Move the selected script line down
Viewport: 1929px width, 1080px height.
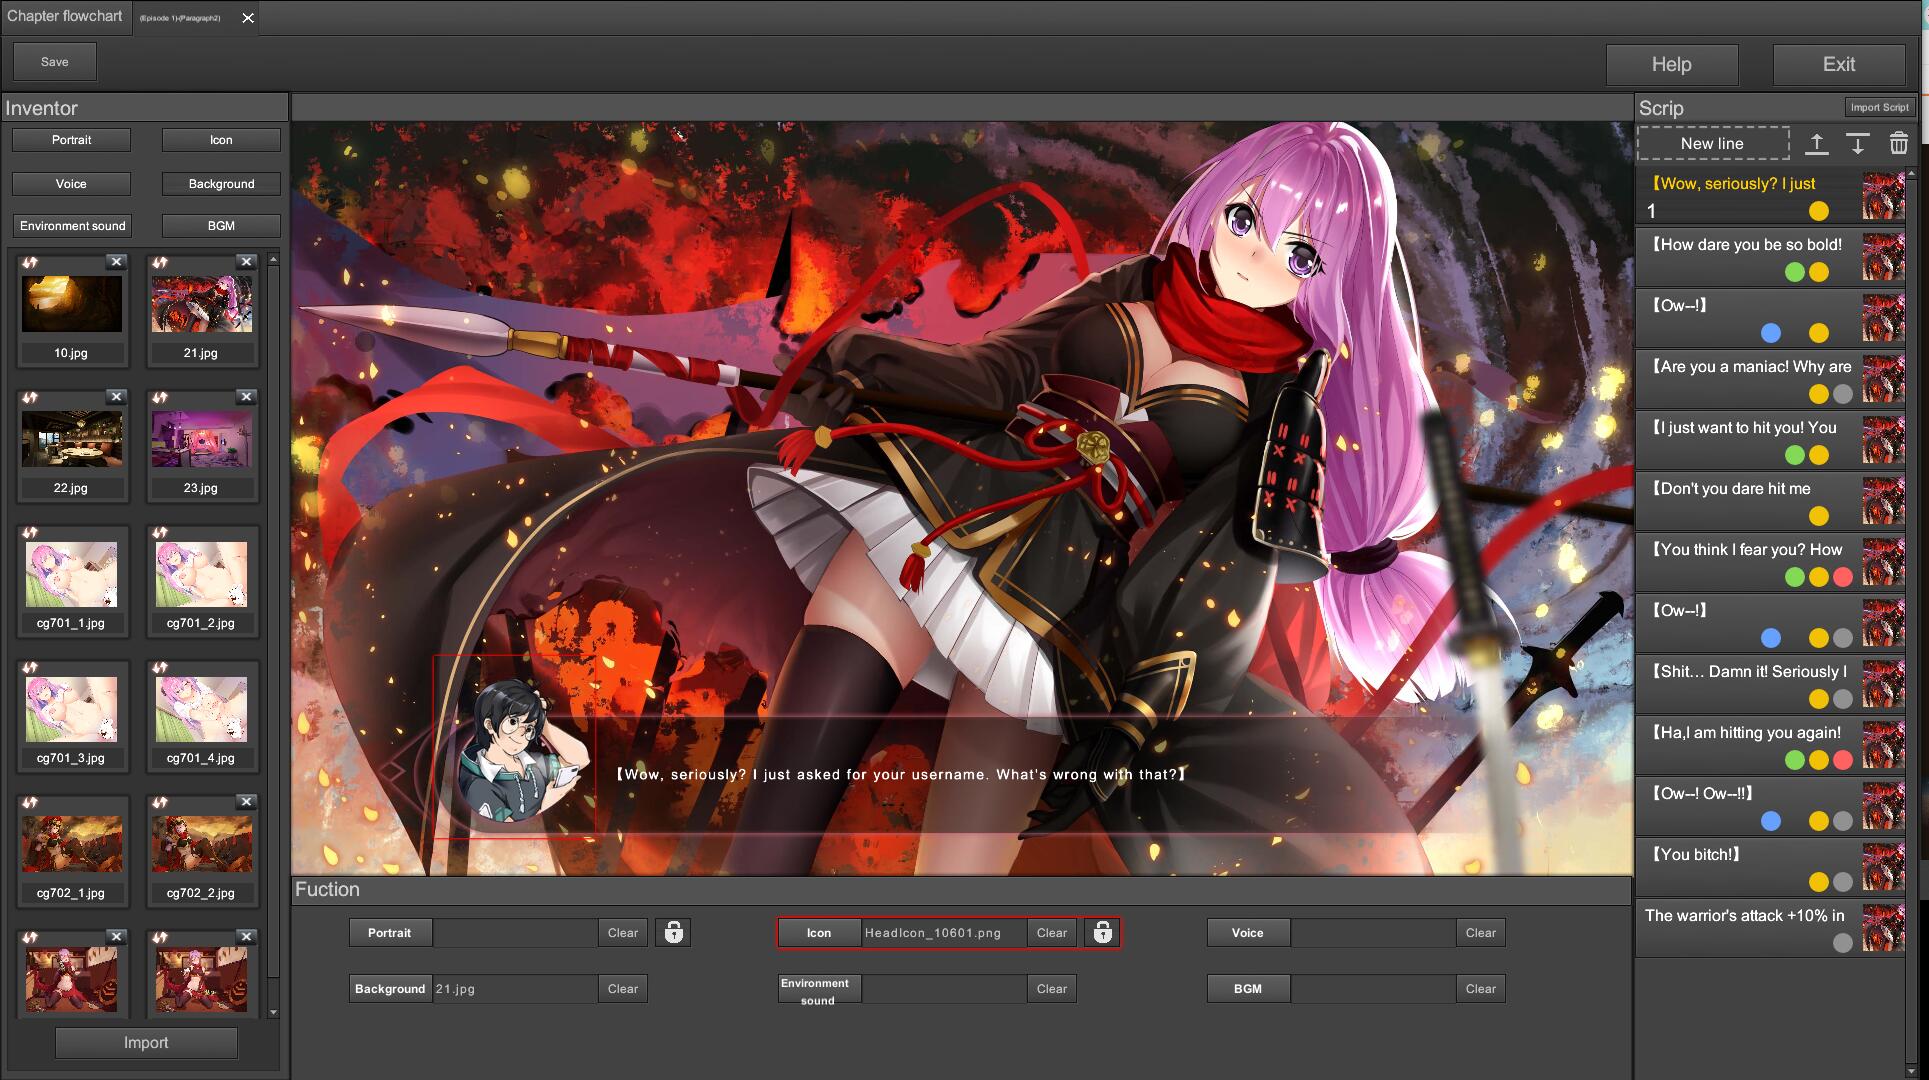(x=1858, y=144)
